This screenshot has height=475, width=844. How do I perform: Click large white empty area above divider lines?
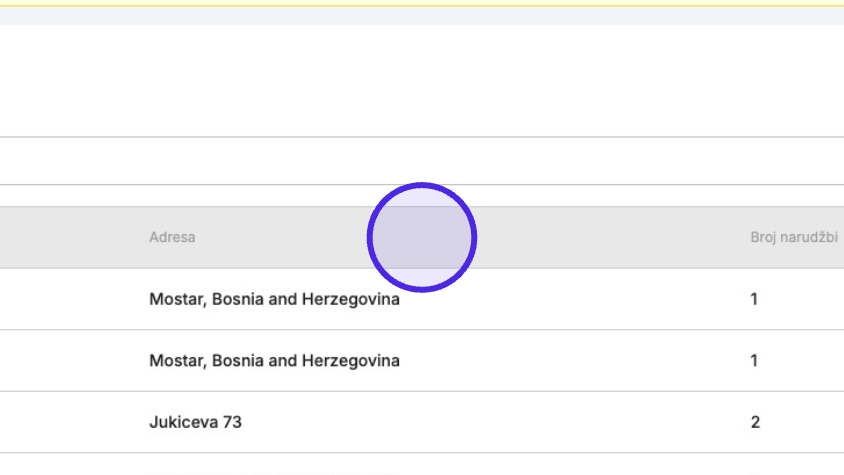(422, 80)
